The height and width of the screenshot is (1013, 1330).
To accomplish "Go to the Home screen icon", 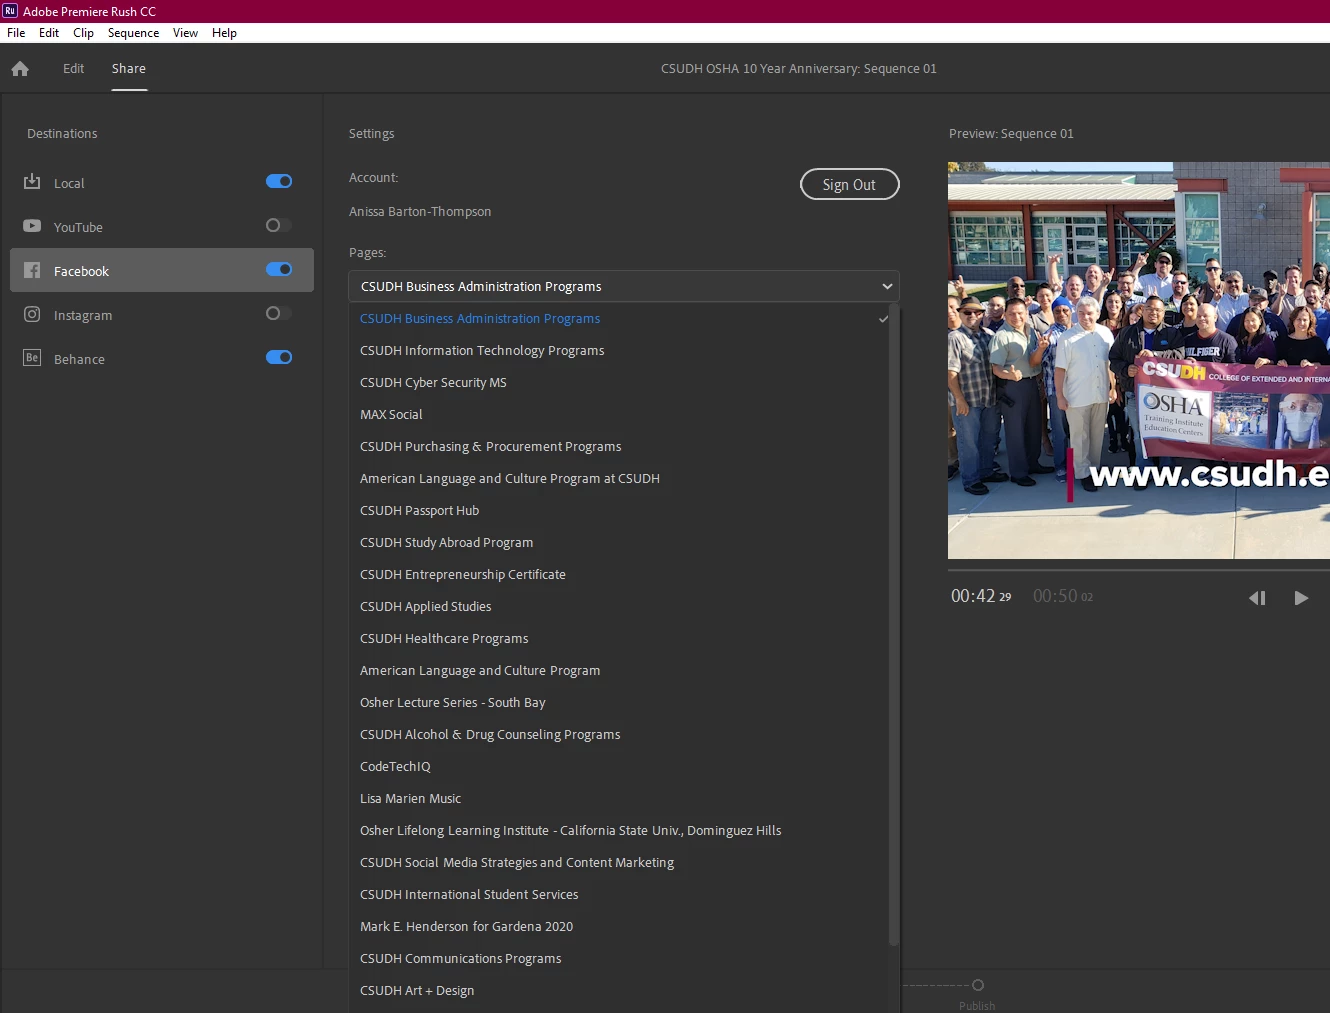I will tap(20, 69).
